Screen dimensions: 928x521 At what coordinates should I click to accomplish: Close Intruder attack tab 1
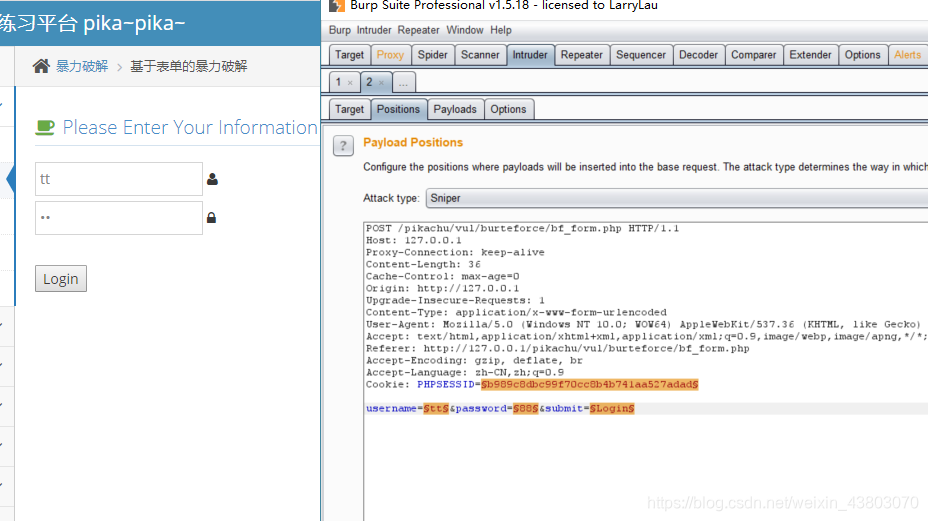tap(350, 83)
